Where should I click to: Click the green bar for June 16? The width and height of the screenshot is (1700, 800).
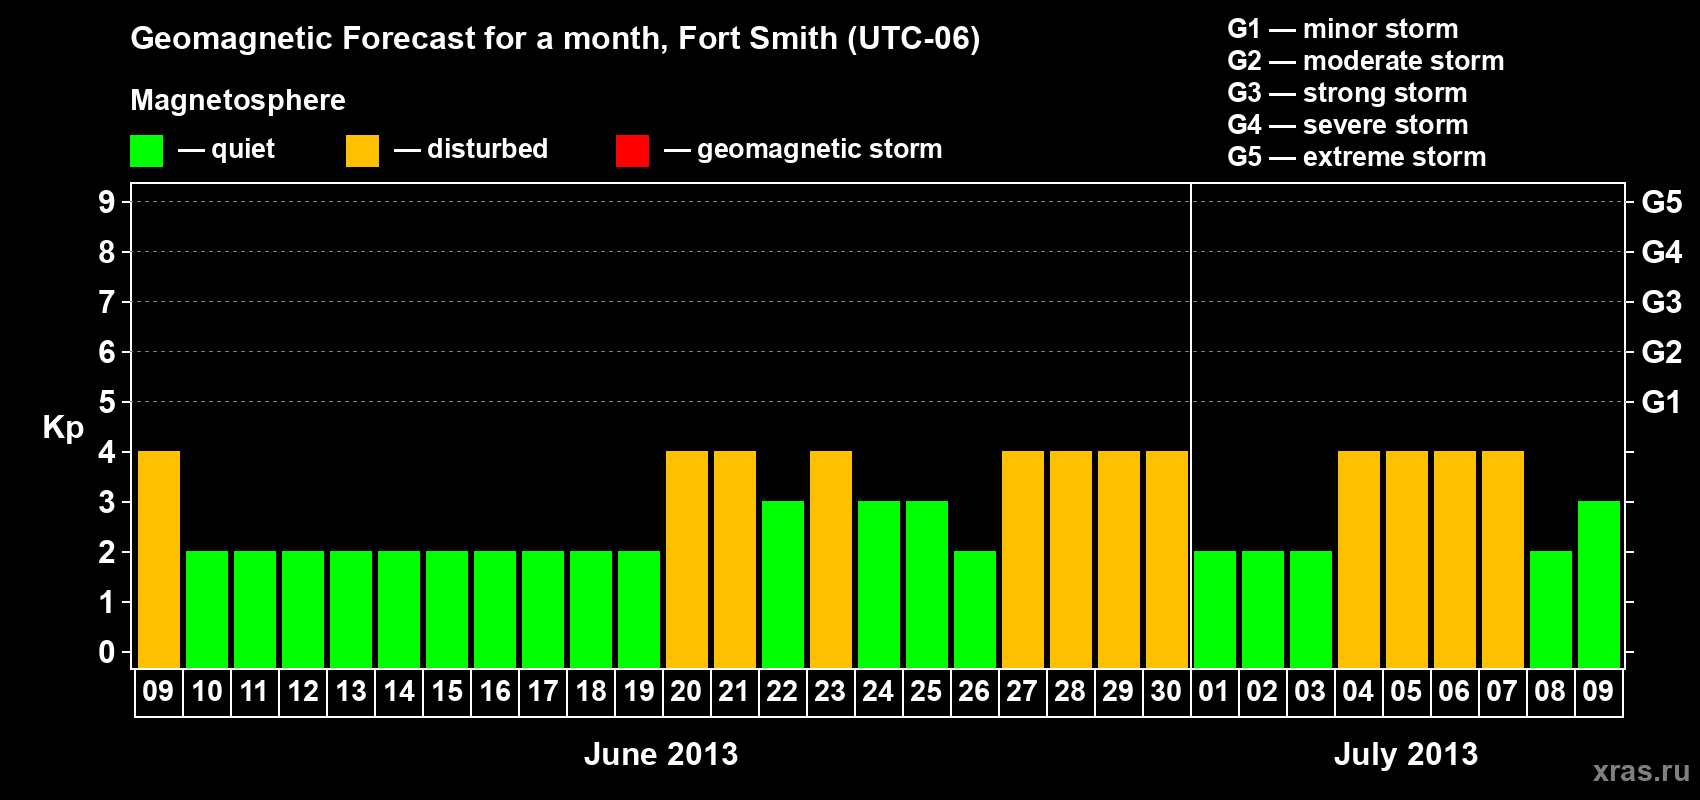tap(495, 610)
